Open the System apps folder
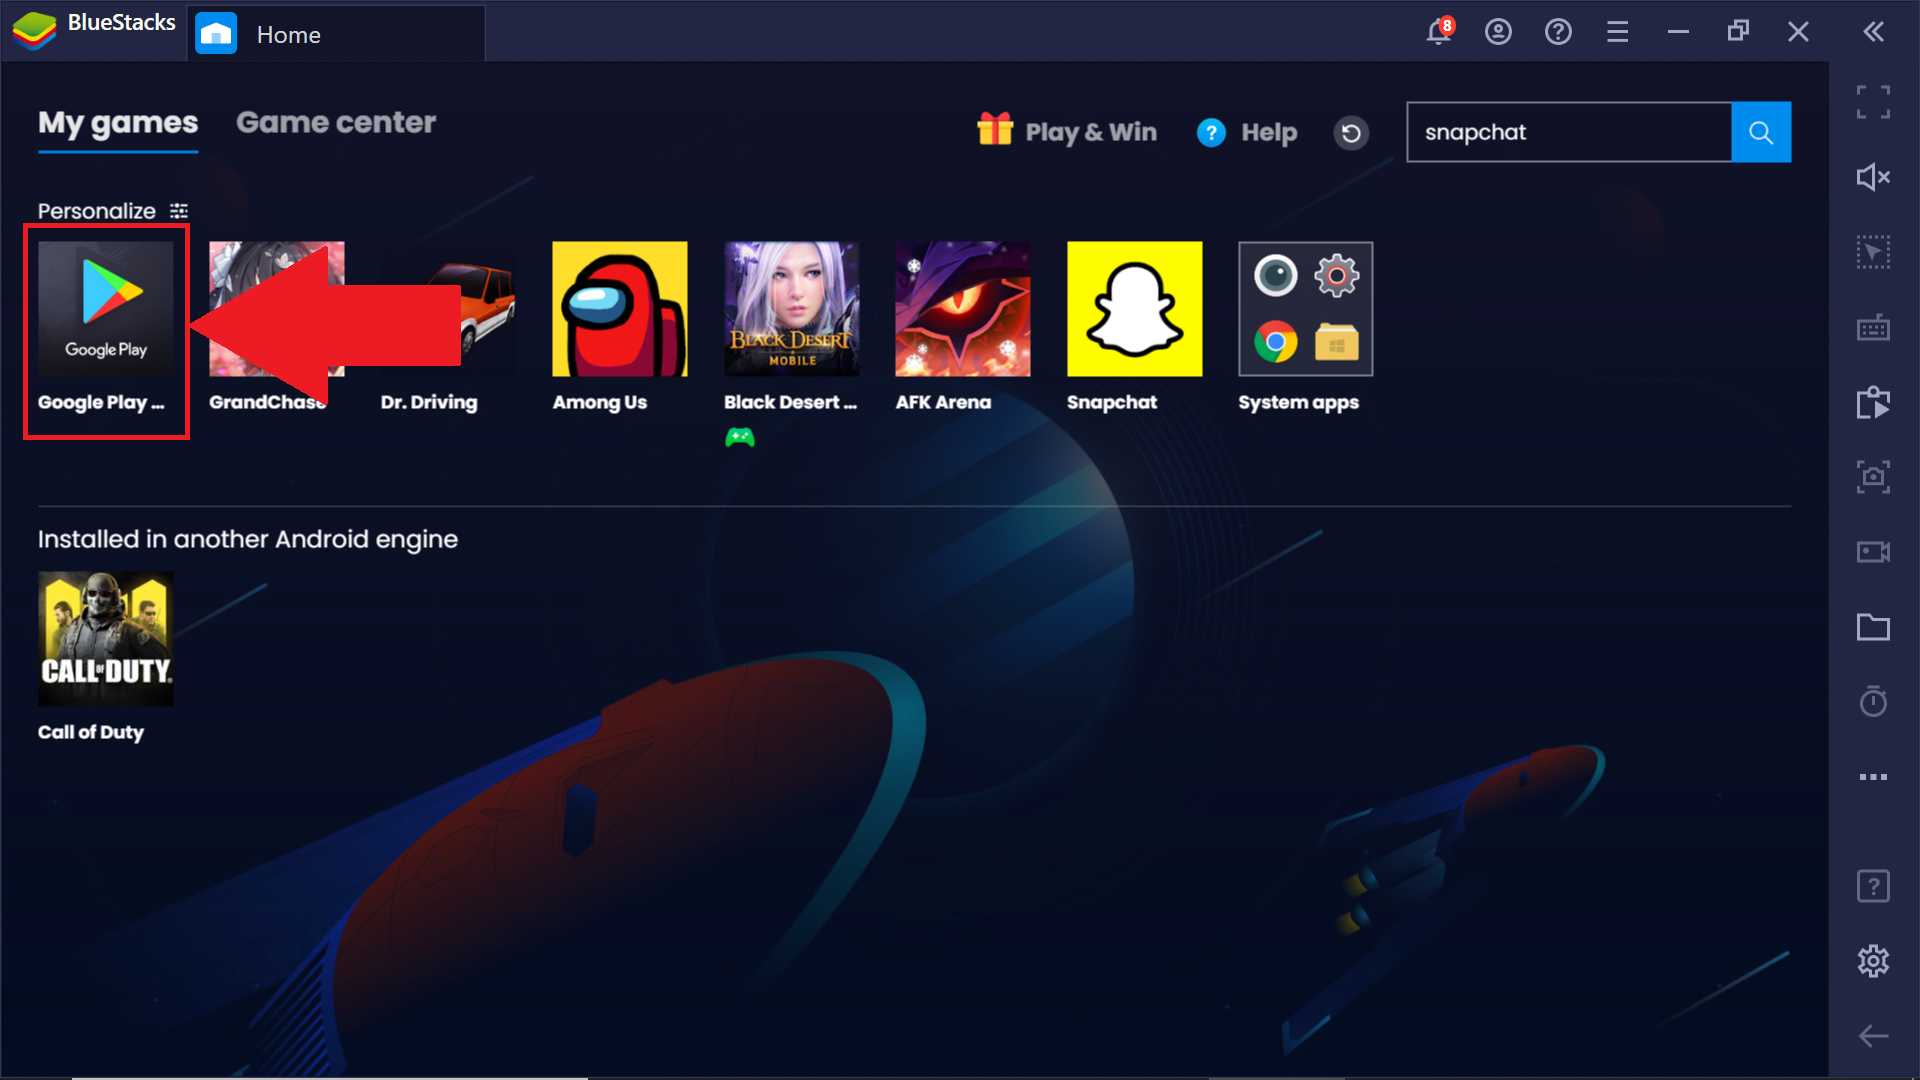The width and height of the screenshot is (1920, 1080). (1306, 309)
